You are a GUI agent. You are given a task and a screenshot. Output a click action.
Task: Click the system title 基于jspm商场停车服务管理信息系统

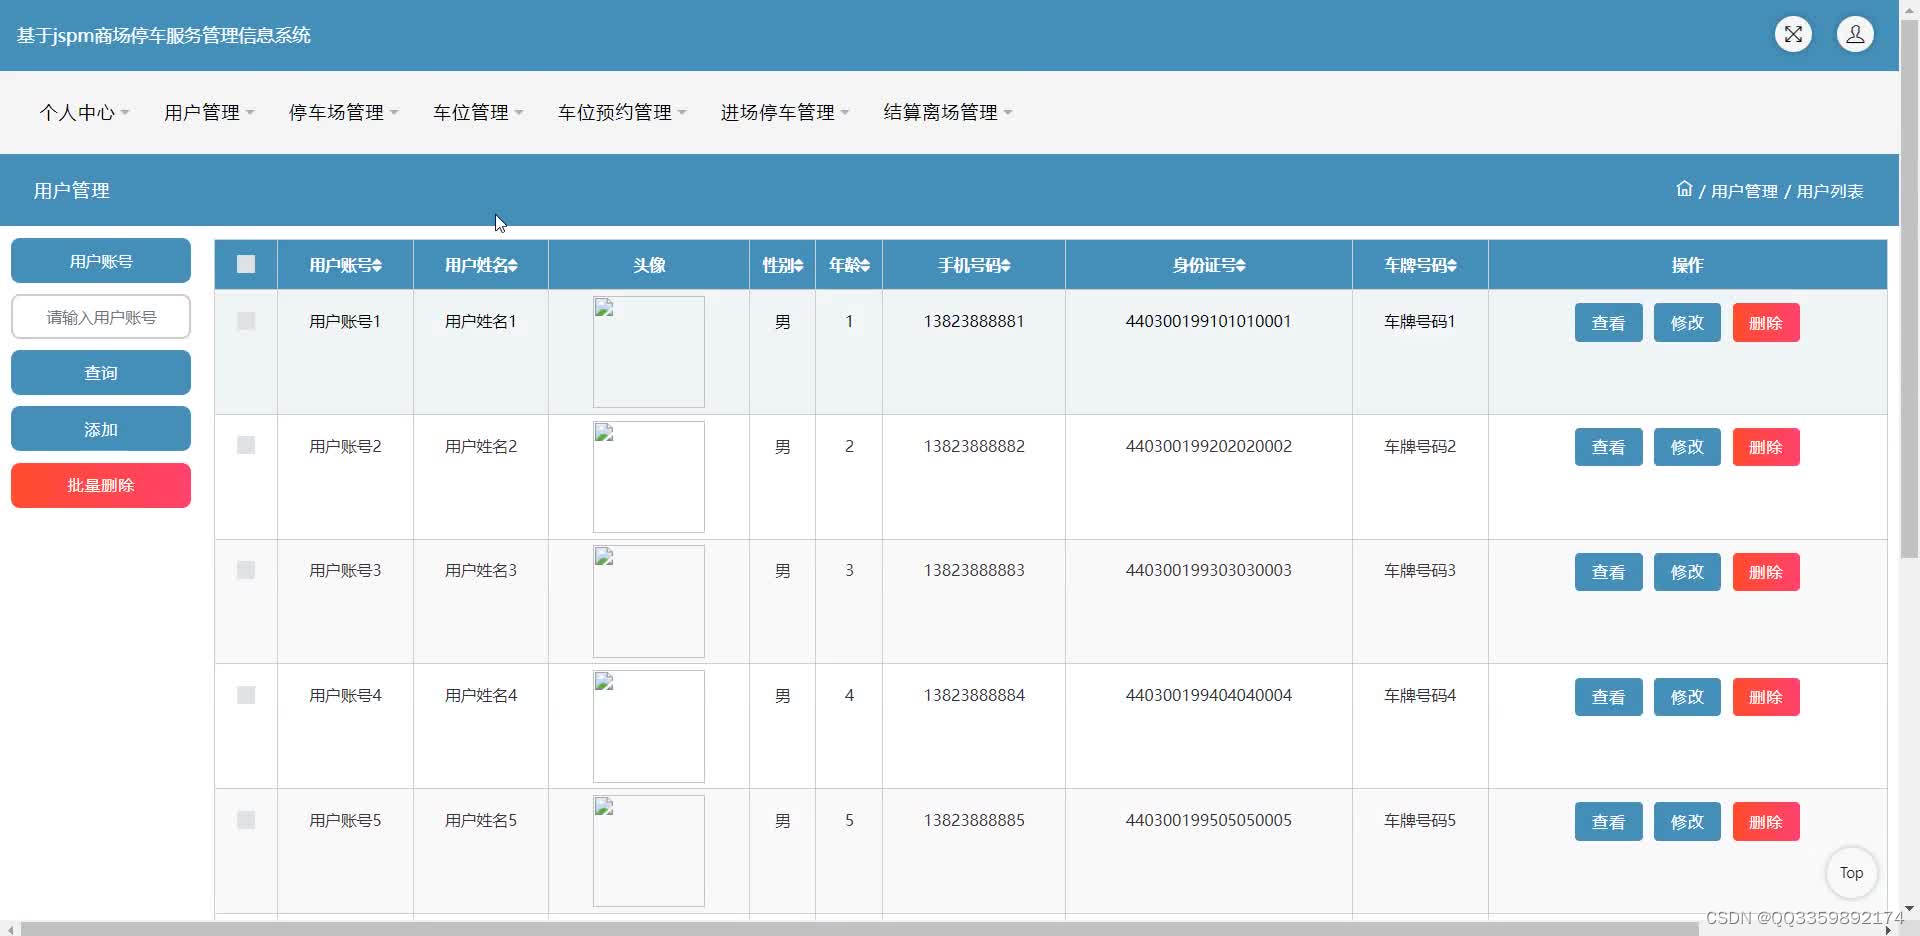pos(164,35)
